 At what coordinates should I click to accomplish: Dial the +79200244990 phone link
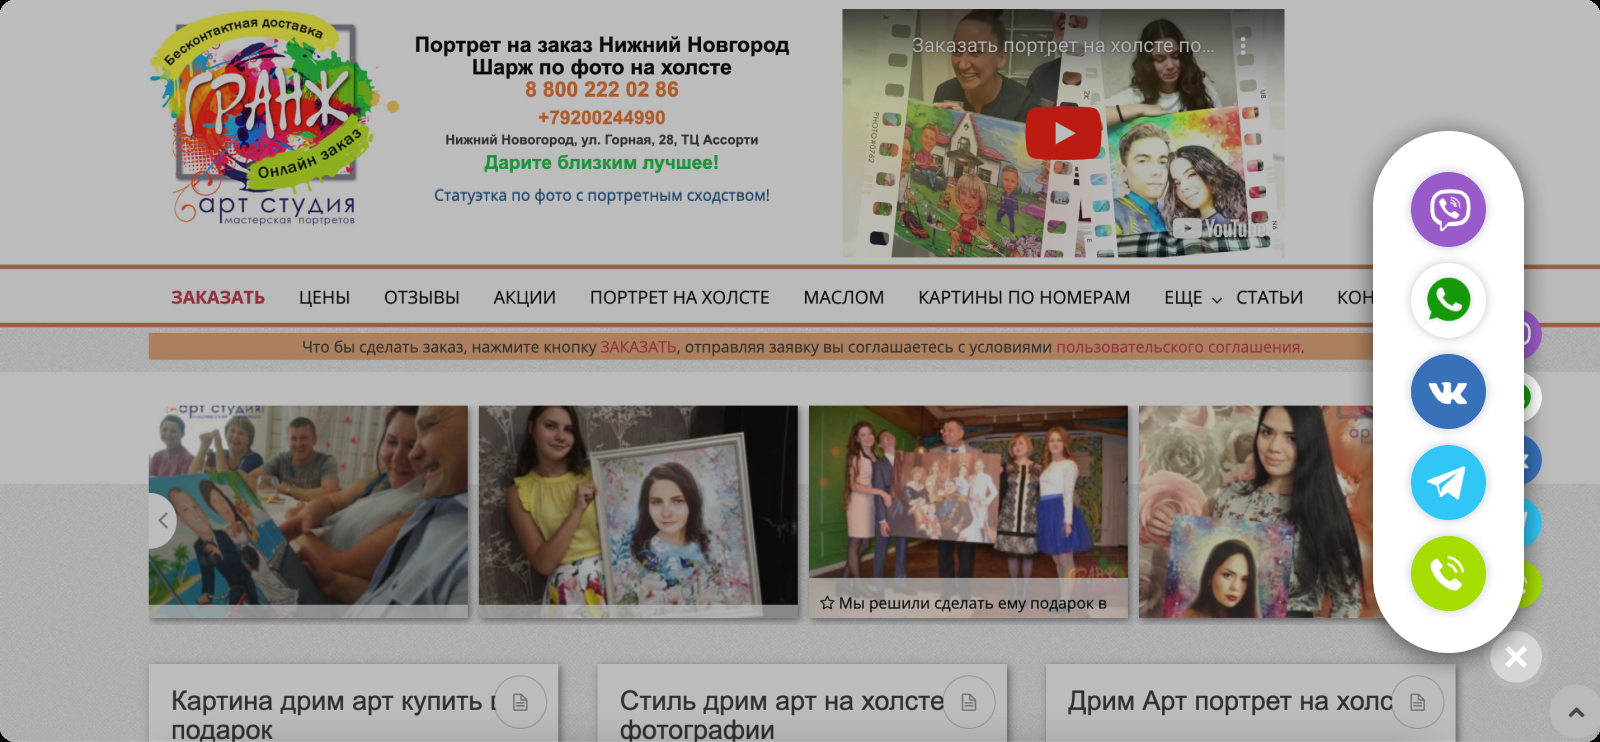602,117
